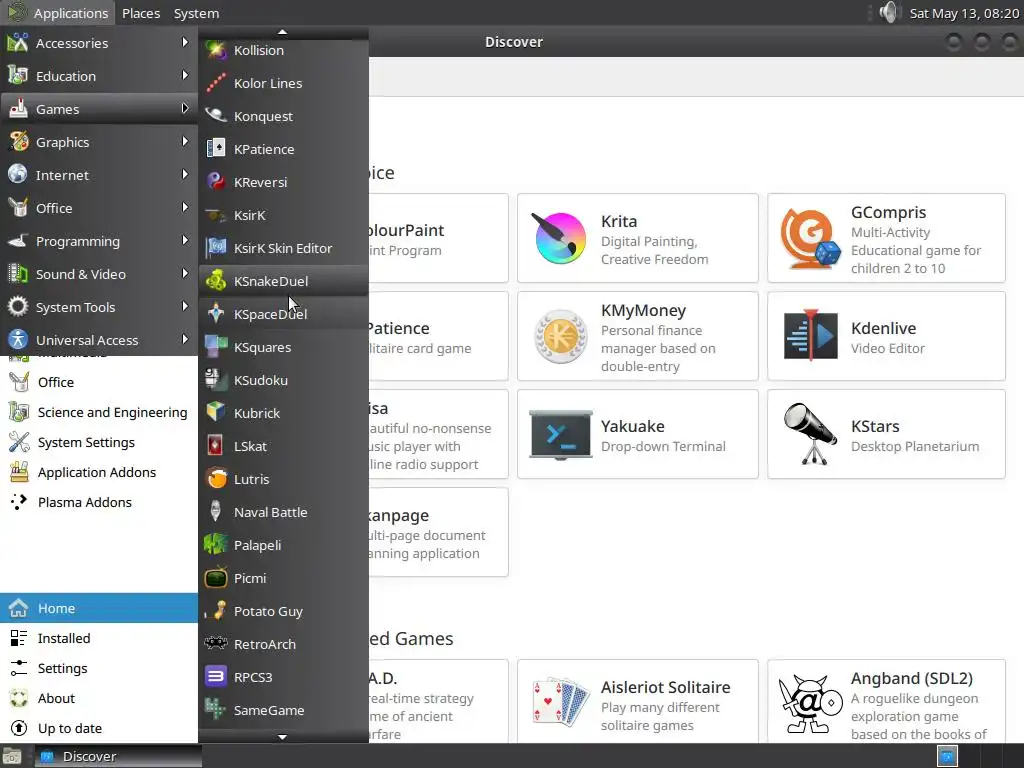1024x768 pixels.
Task: Open the Places menu
Action: (x=140, y=13)
